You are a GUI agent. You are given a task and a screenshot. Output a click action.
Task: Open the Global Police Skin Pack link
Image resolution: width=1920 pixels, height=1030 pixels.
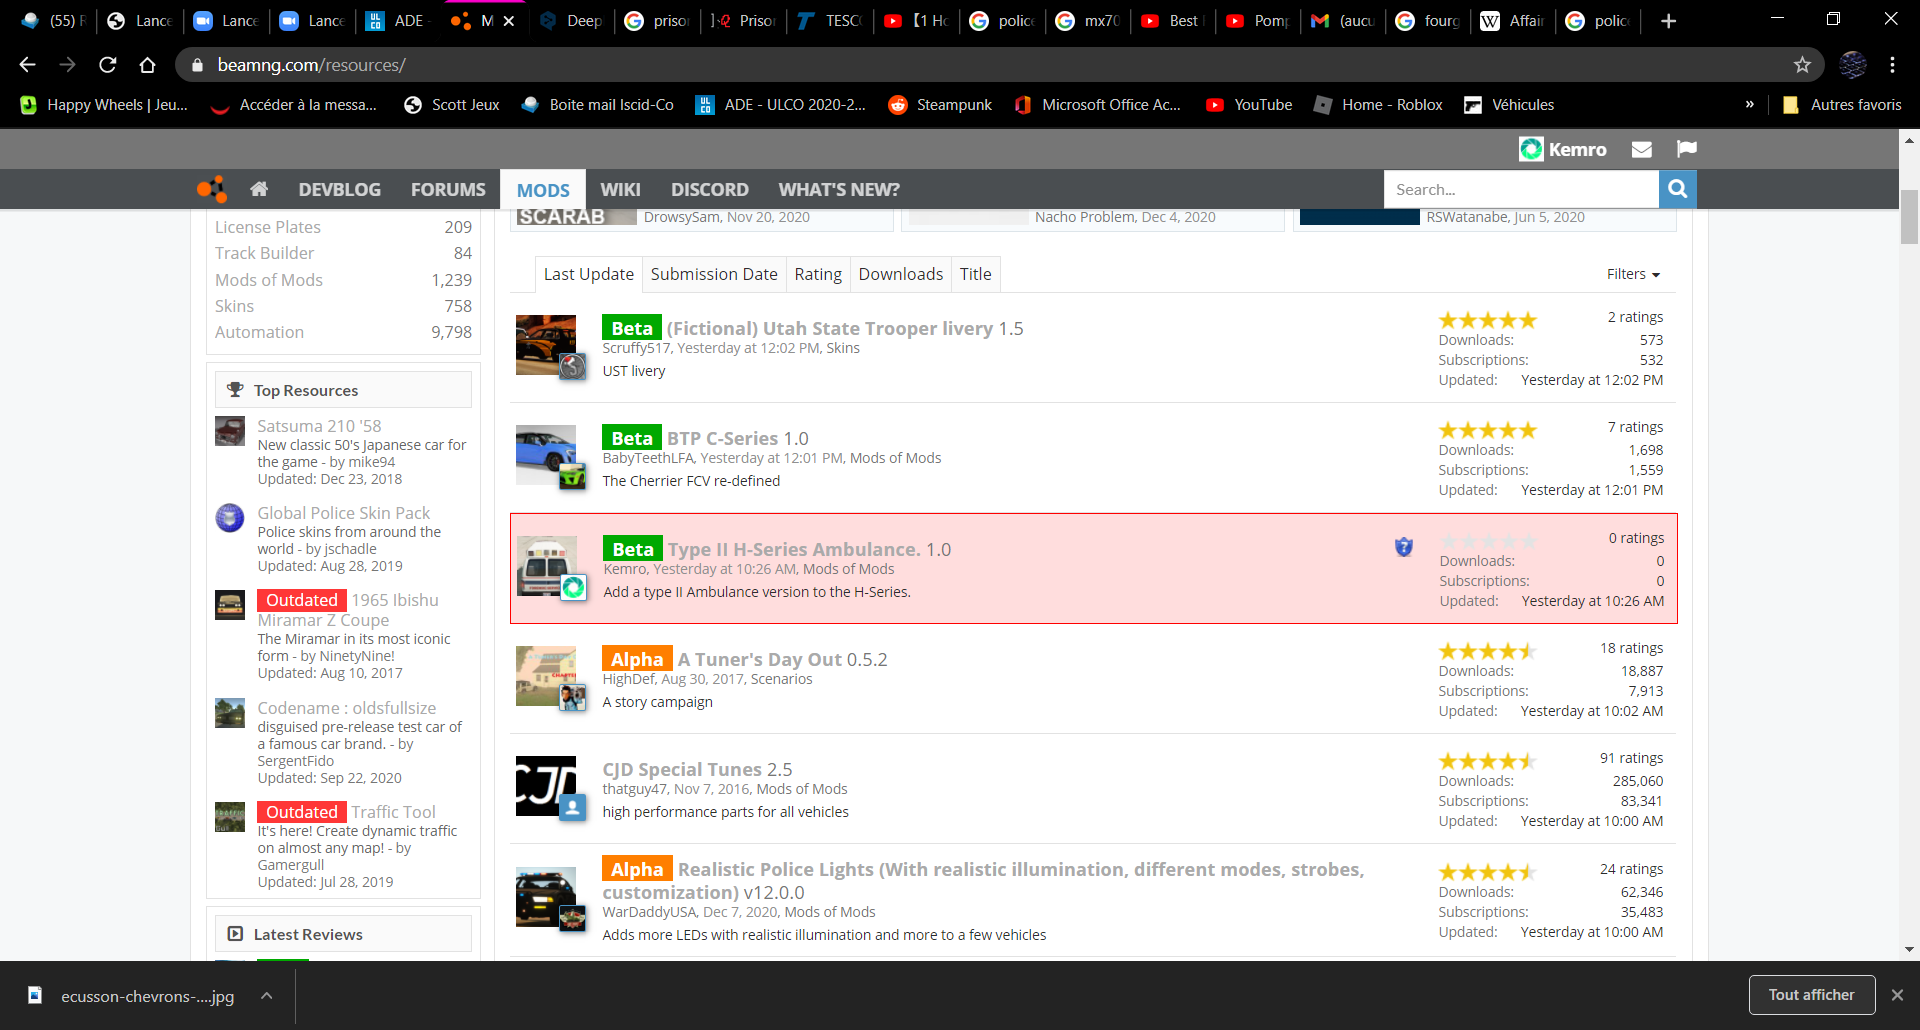tap(344, 513)
